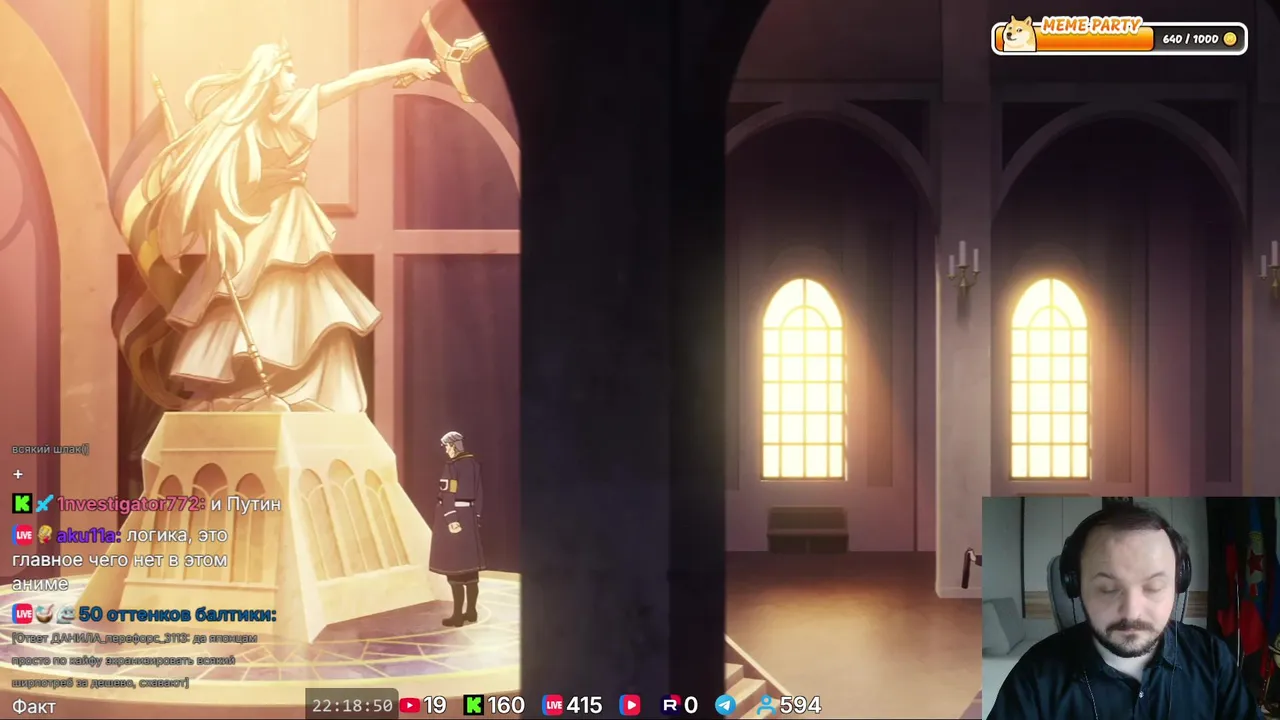
Task: Click the LIVE icon beside 415
Action: [x=553, y=705]
